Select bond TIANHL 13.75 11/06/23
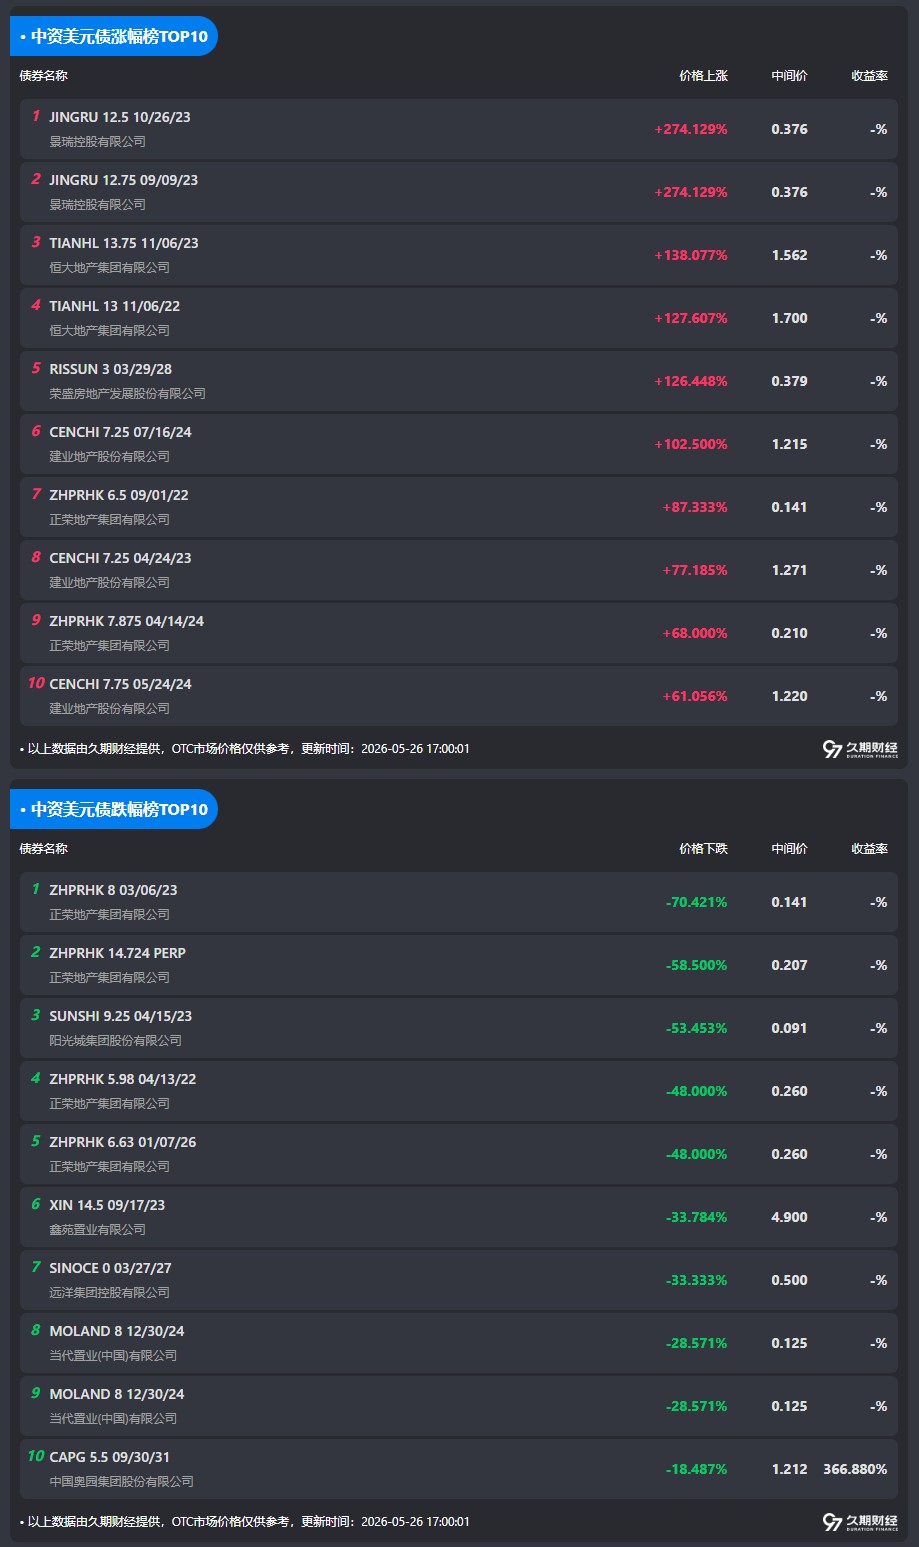Image resolution: width=919 pixels, height=1547 pixels. [124, 243]
